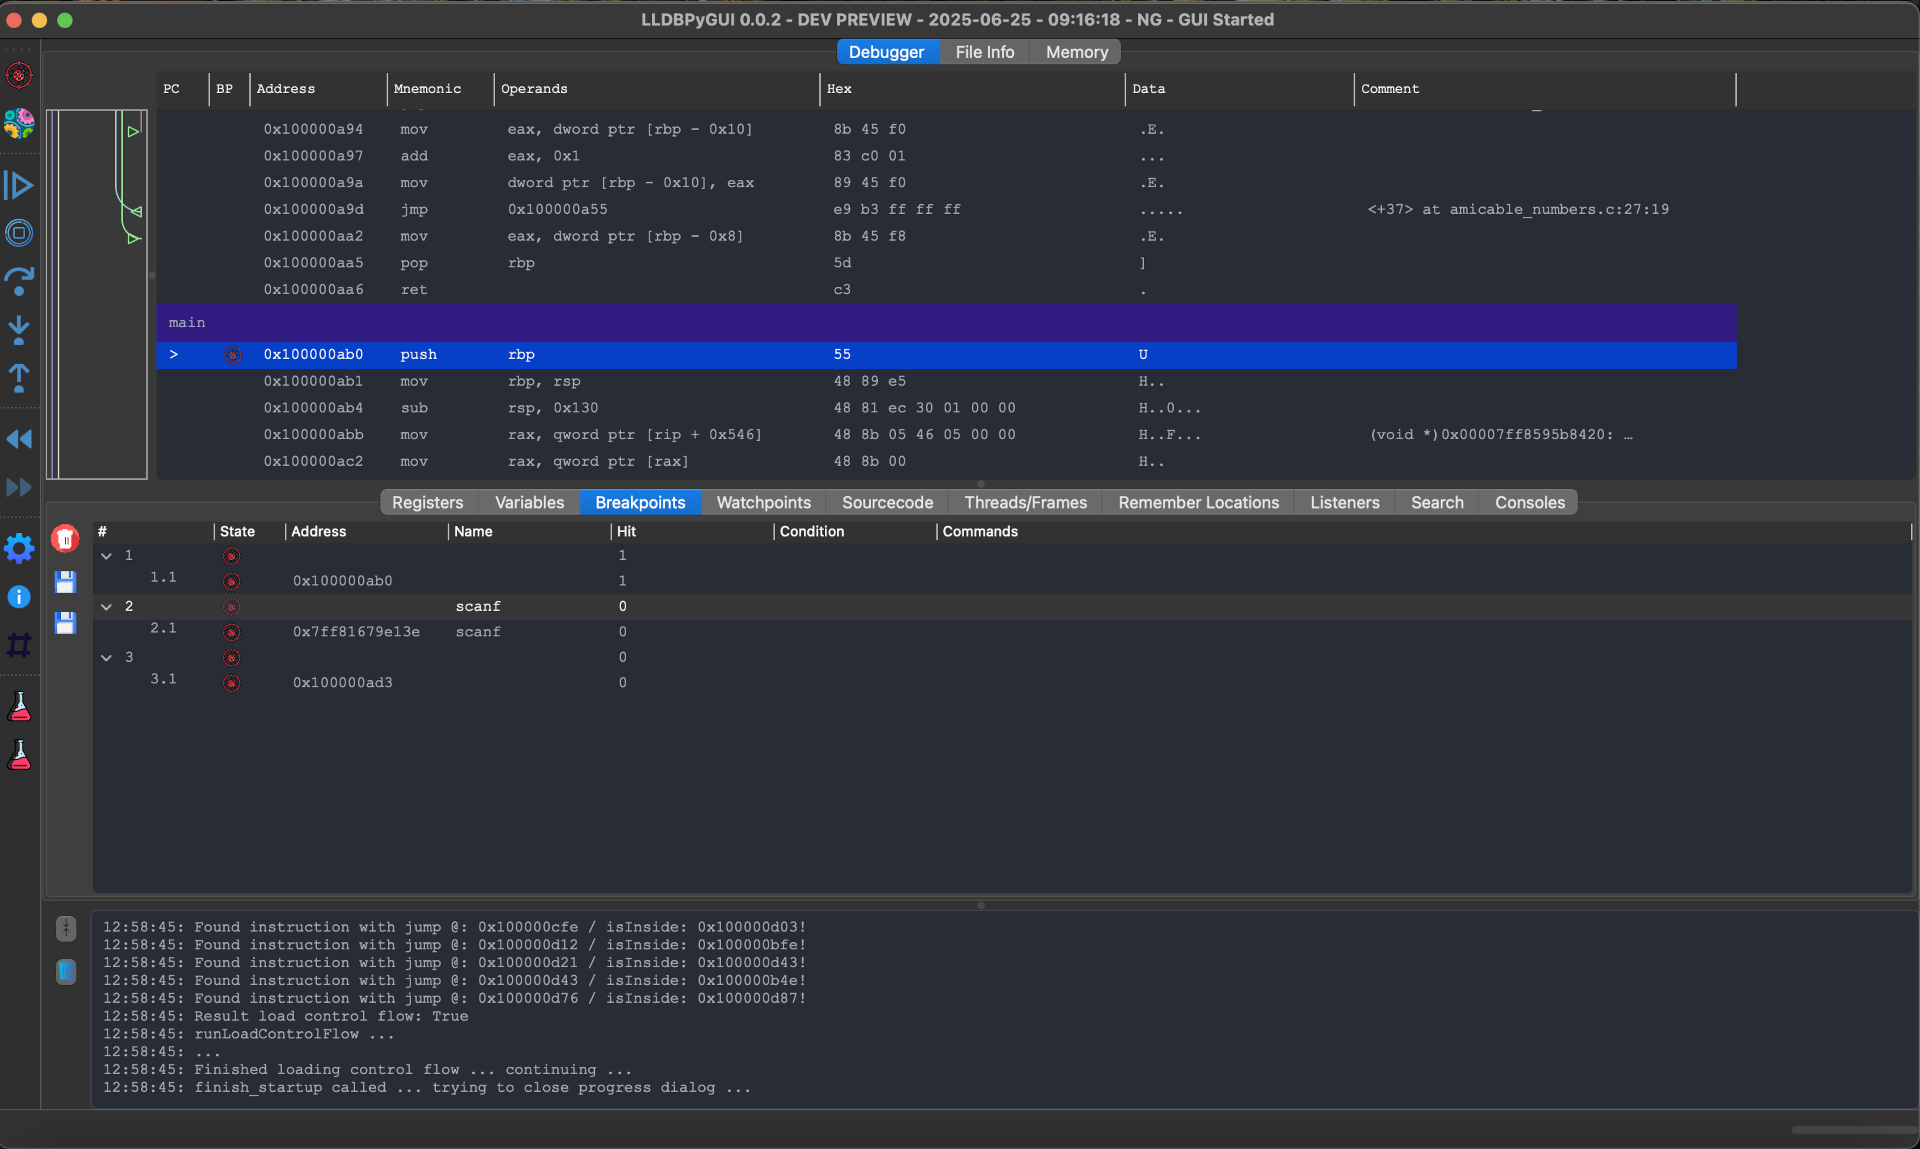Click the stop debugging icon
Image resolution: width=1920 pixels, height=1149 pixels.
19,233
